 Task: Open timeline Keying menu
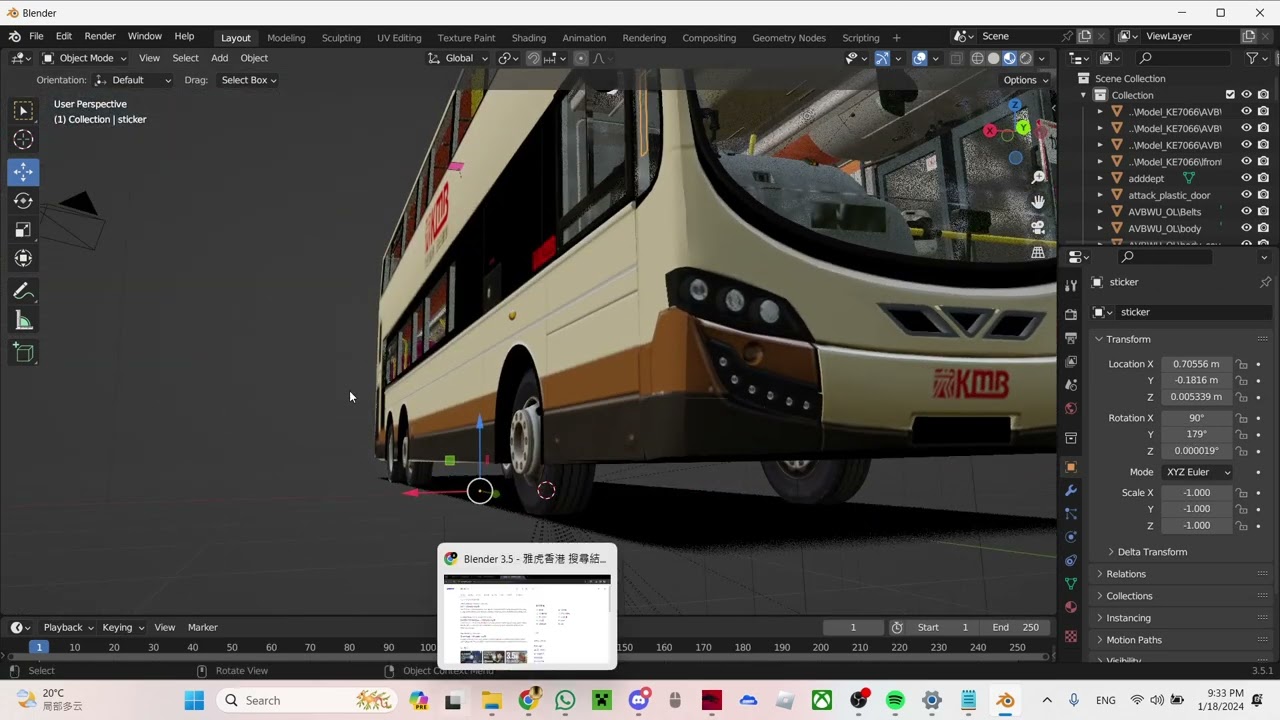[x=122, y=627]
